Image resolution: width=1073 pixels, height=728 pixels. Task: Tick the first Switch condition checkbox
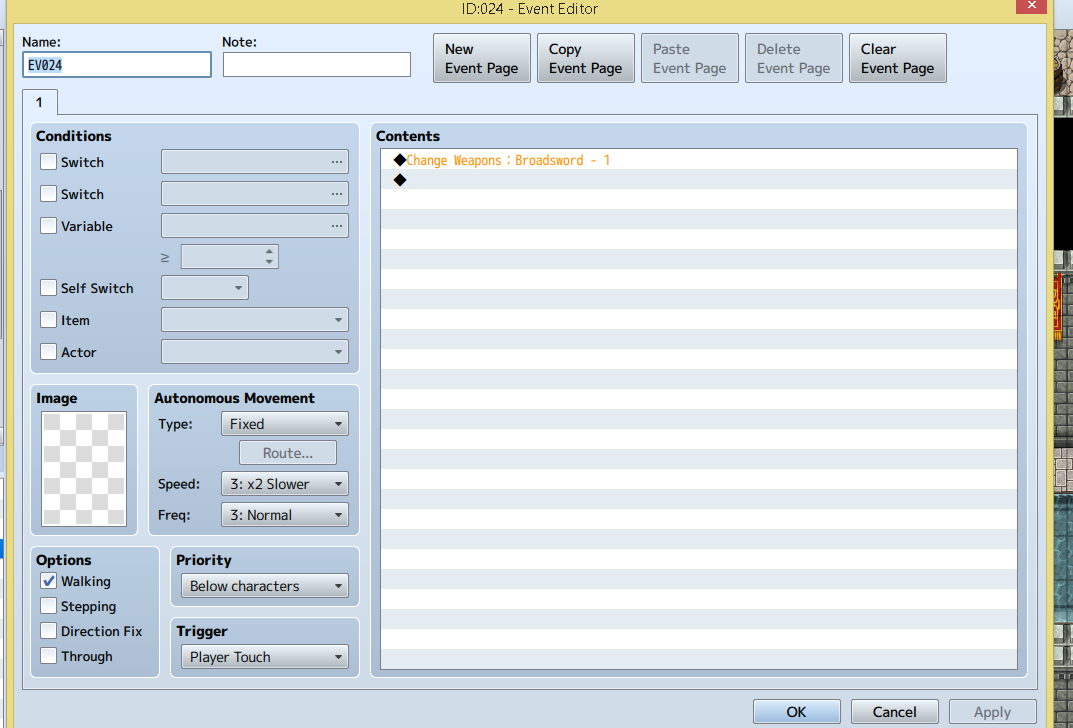[49, 161]
